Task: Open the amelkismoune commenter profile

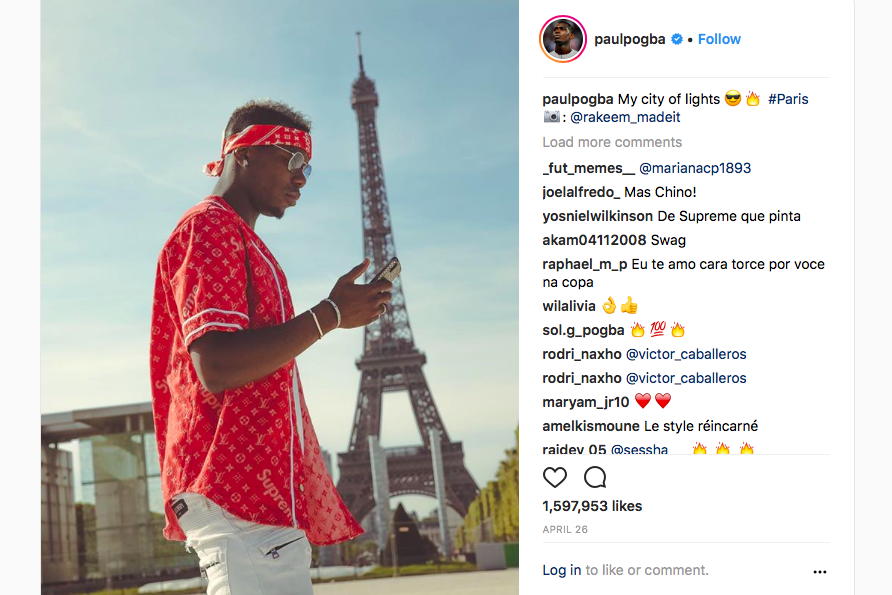Action: coord(590,426)
